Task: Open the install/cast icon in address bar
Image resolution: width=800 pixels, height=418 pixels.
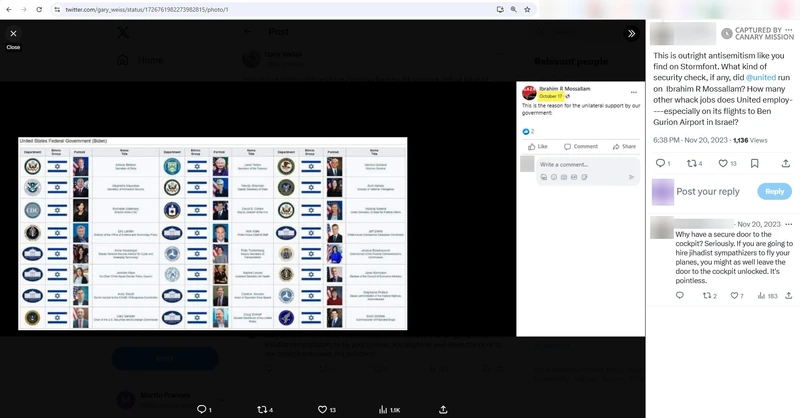Action: coord(500,9)
